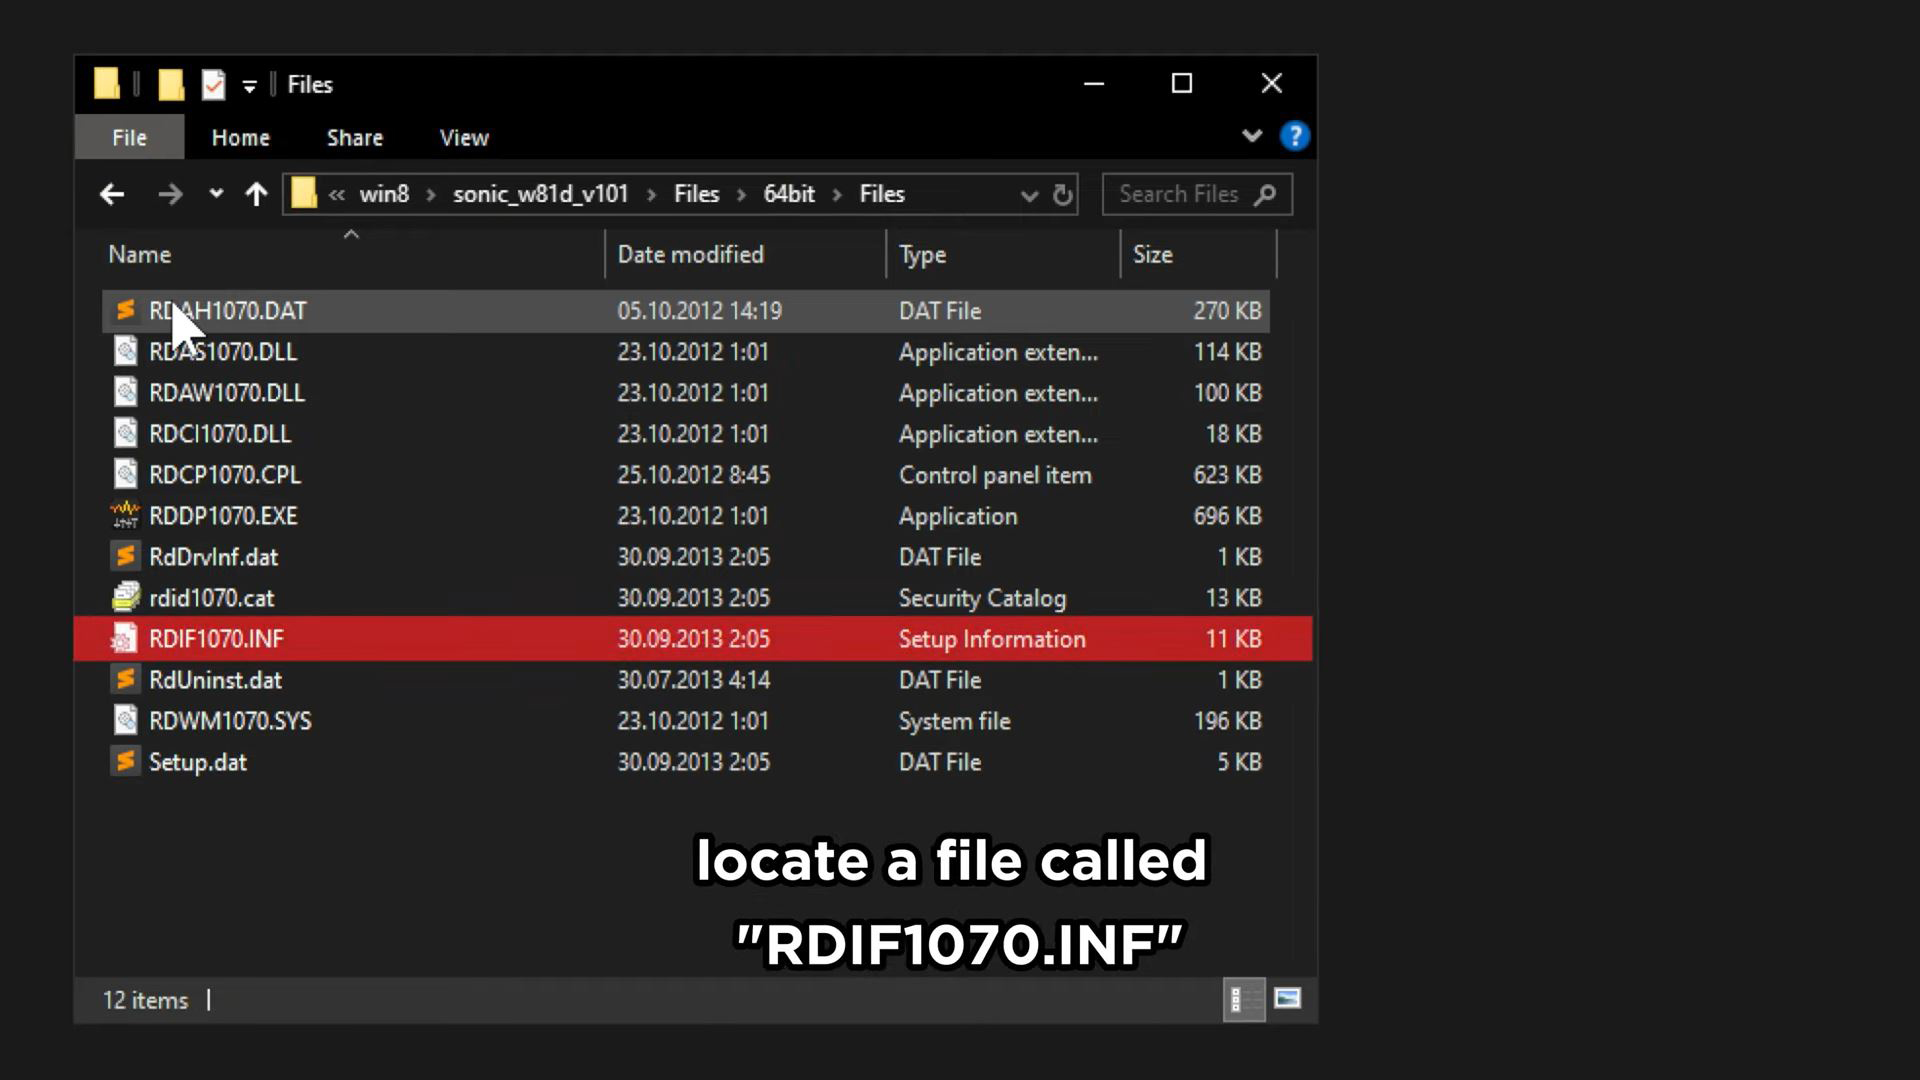Click the folder icon in the title bar

[107, 84]
